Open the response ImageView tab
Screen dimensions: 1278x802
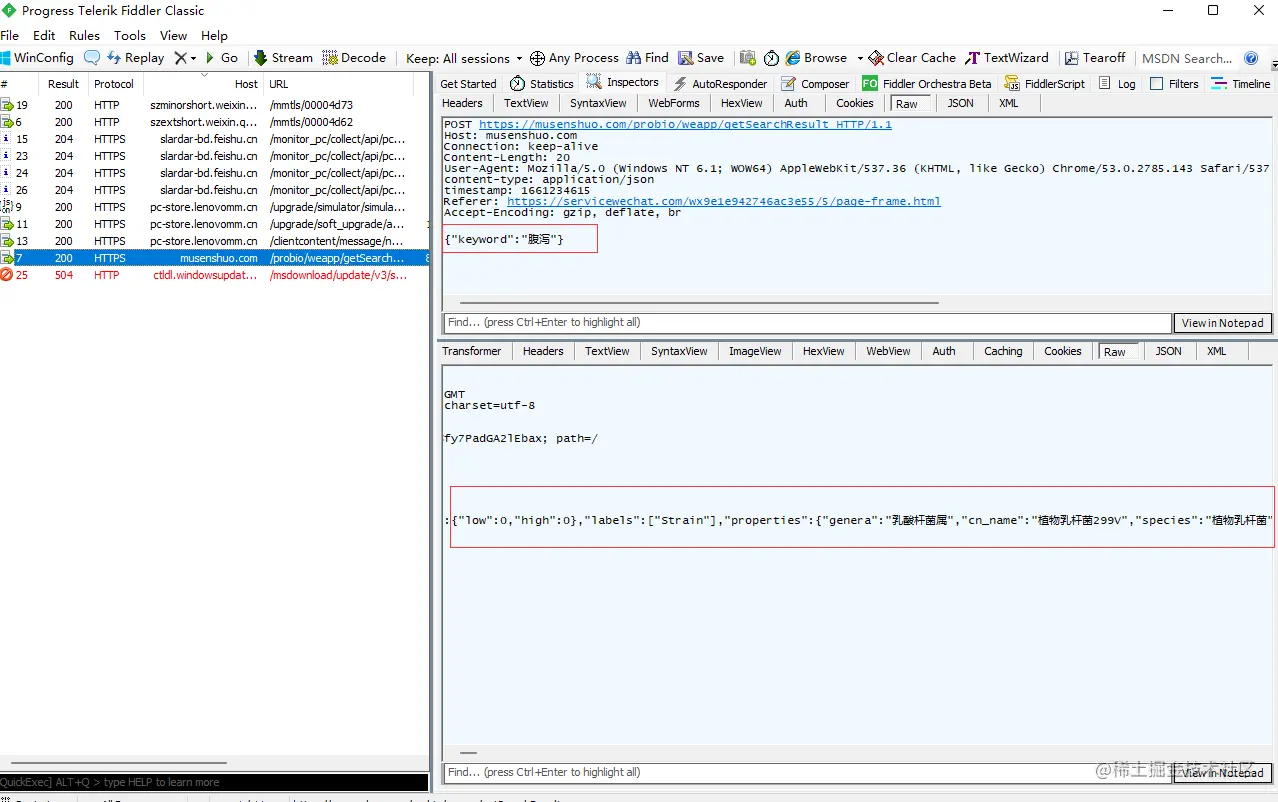(x=755, y=351)
